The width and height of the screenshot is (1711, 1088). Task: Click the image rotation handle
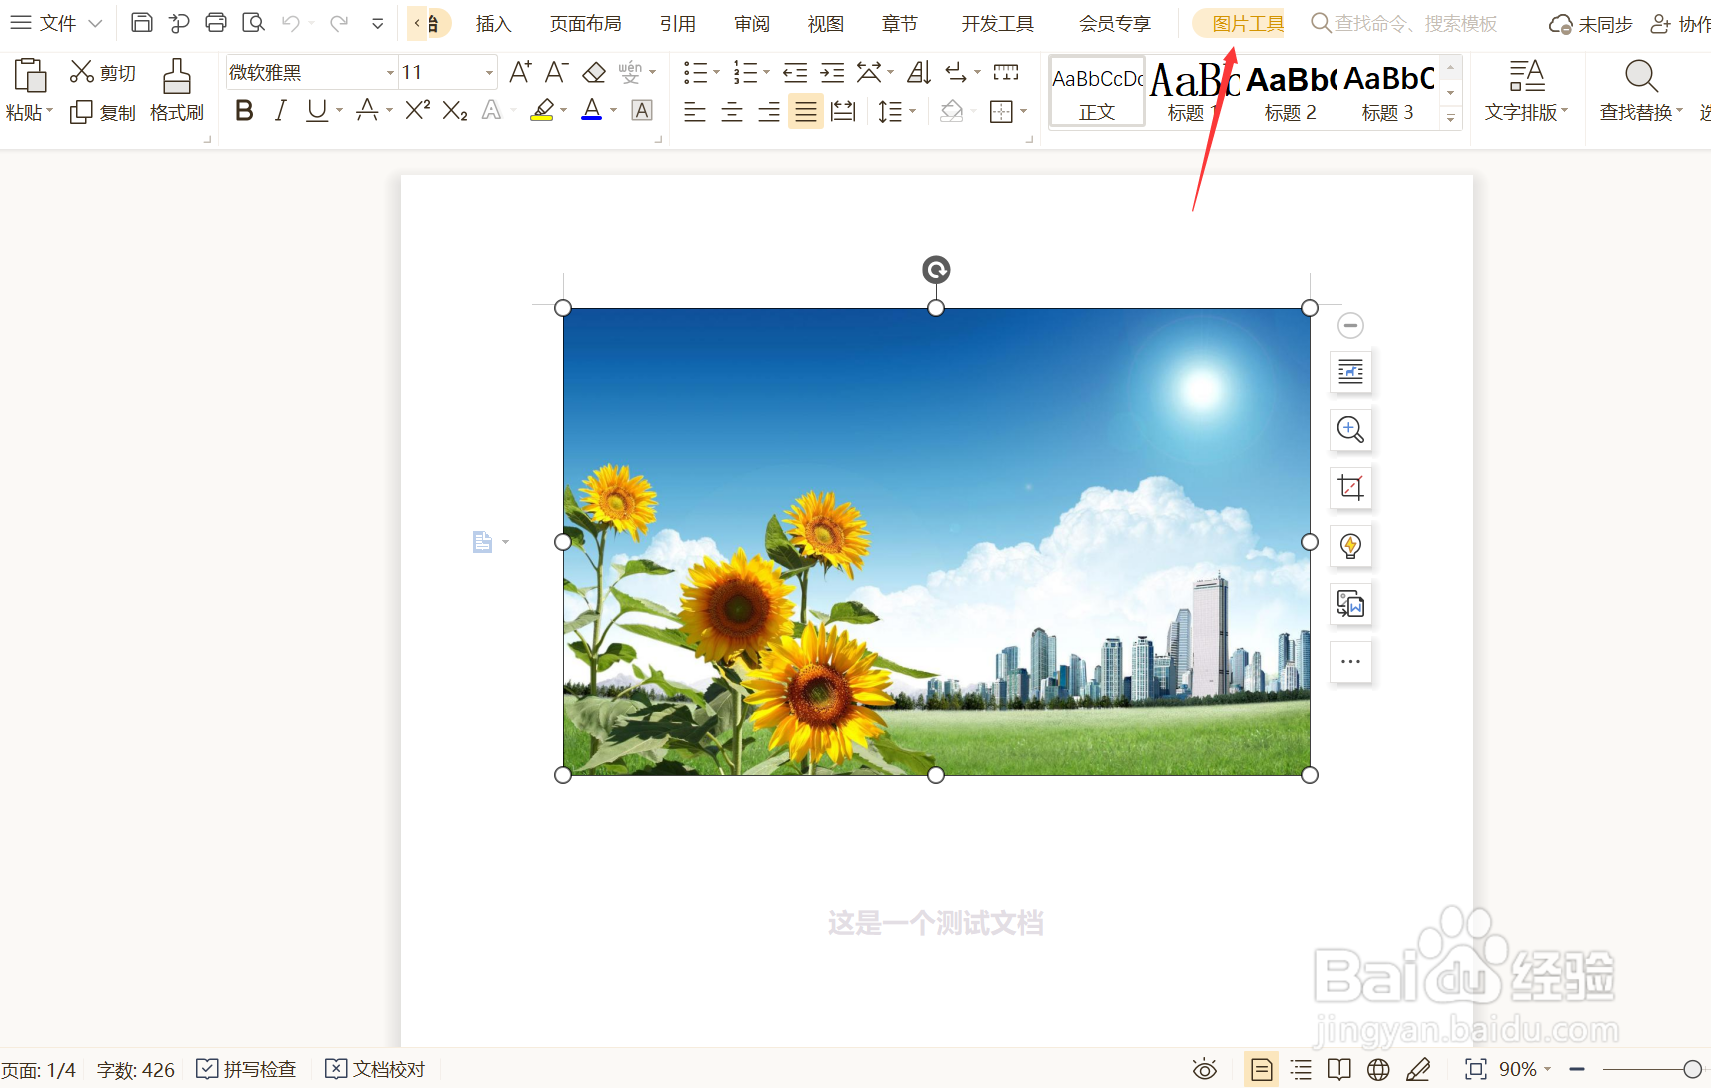[936, 270]
